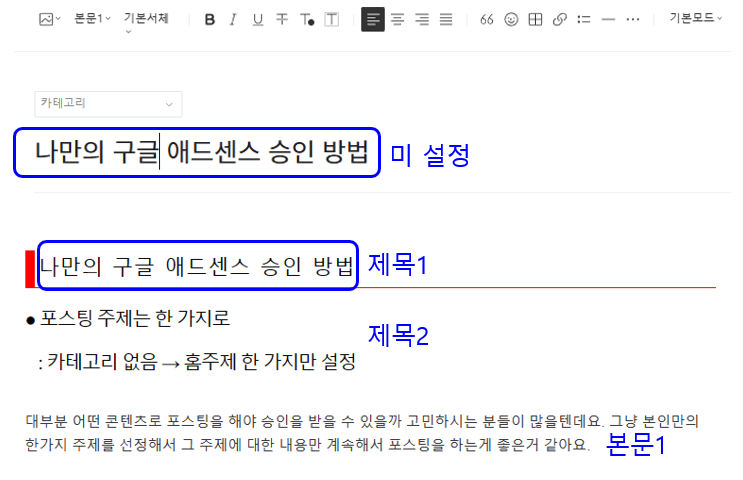Align text center
The height and width of the screenshot is (480, 743).
(x=398, y=19)
